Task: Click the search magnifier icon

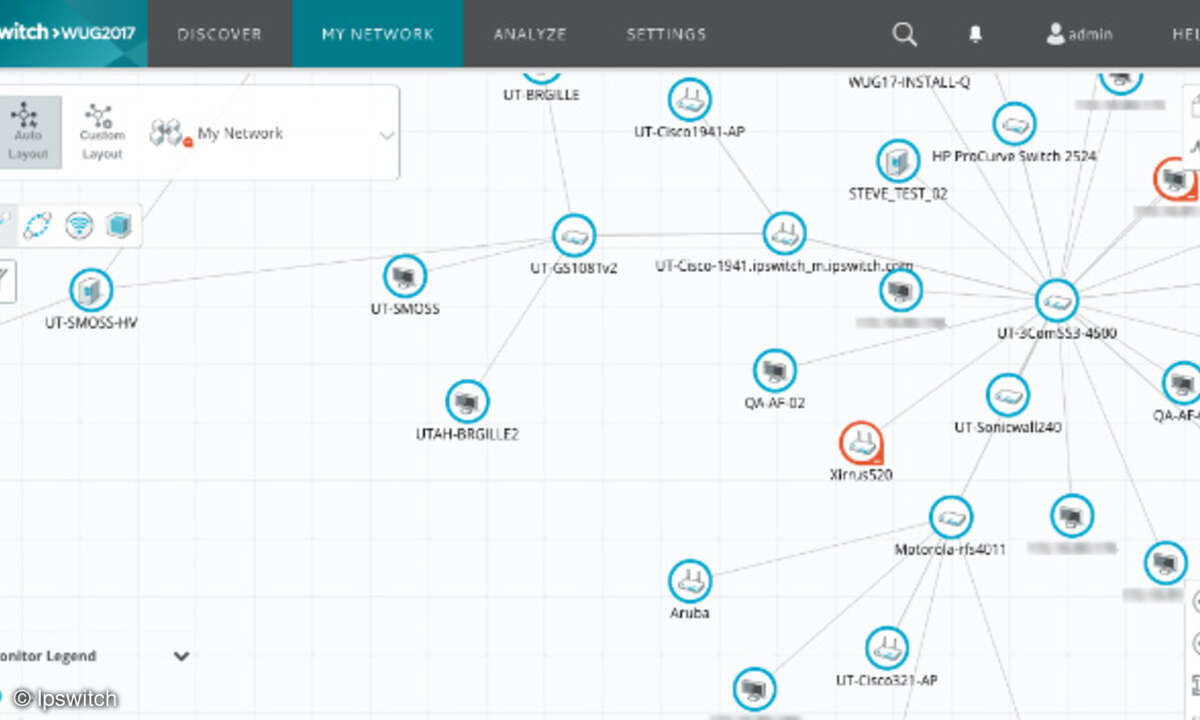Action: coord(904,34)
